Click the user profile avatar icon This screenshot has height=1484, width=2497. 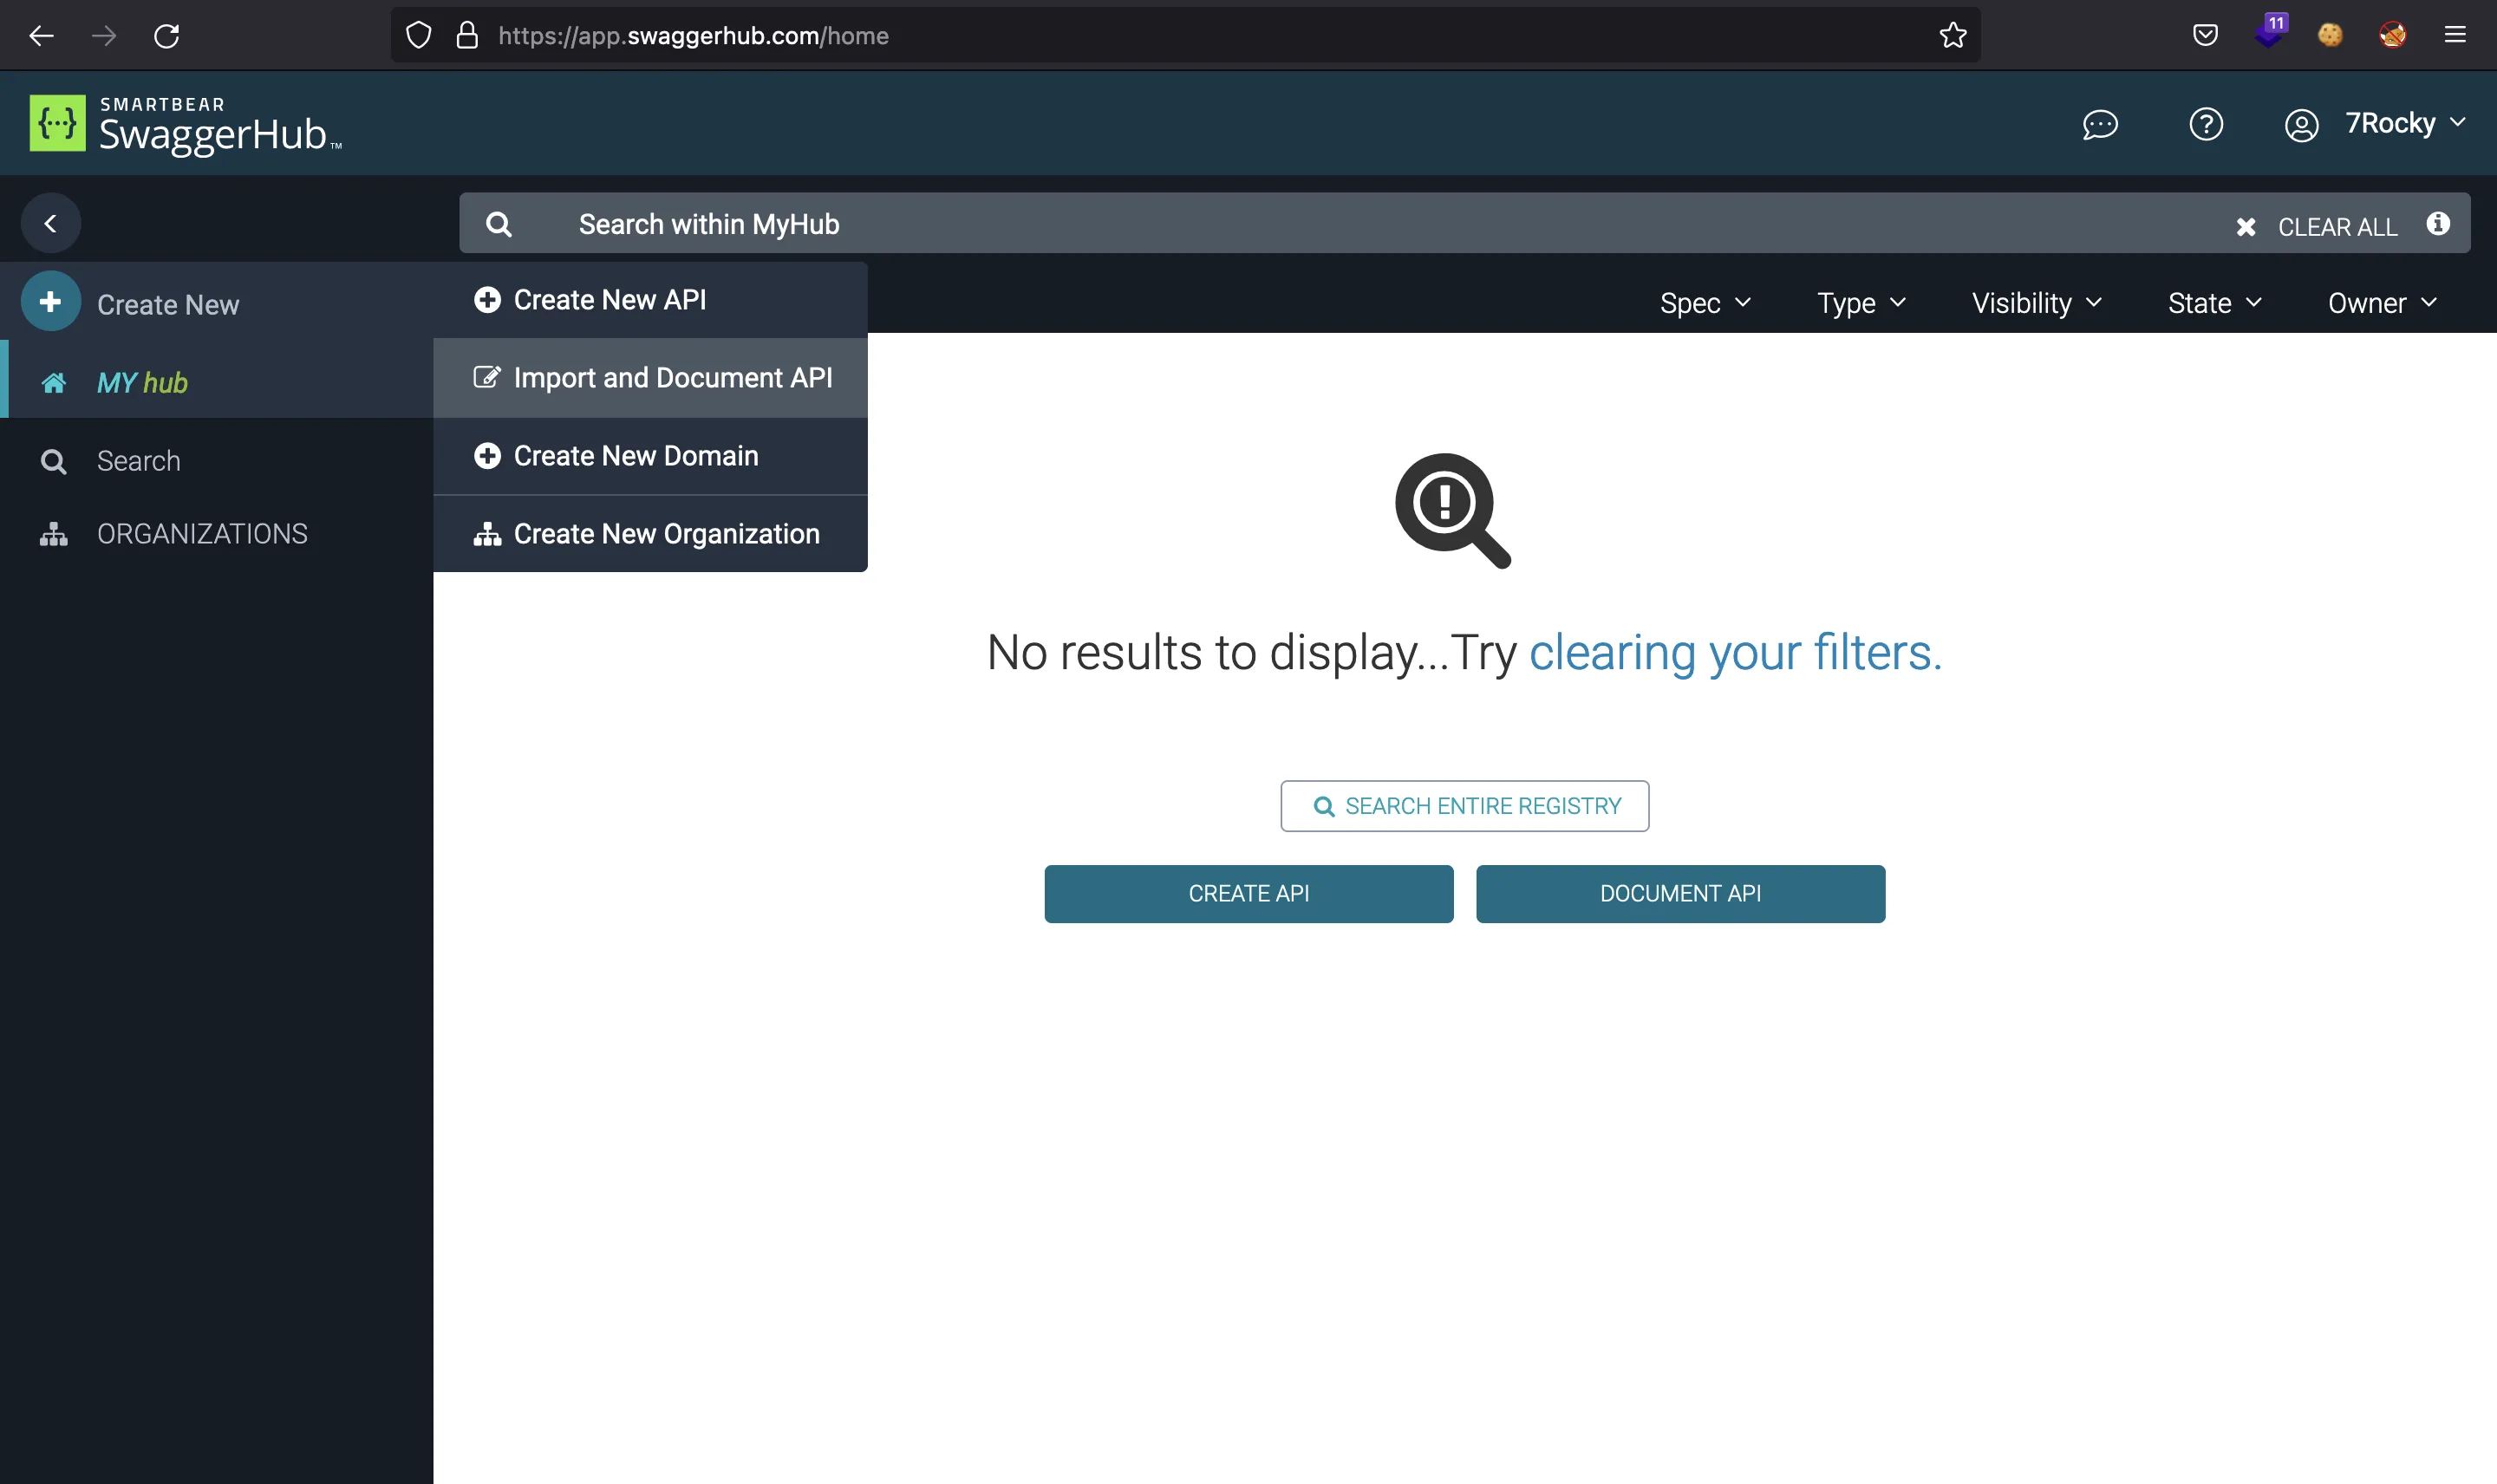[x=2301, y=125]
